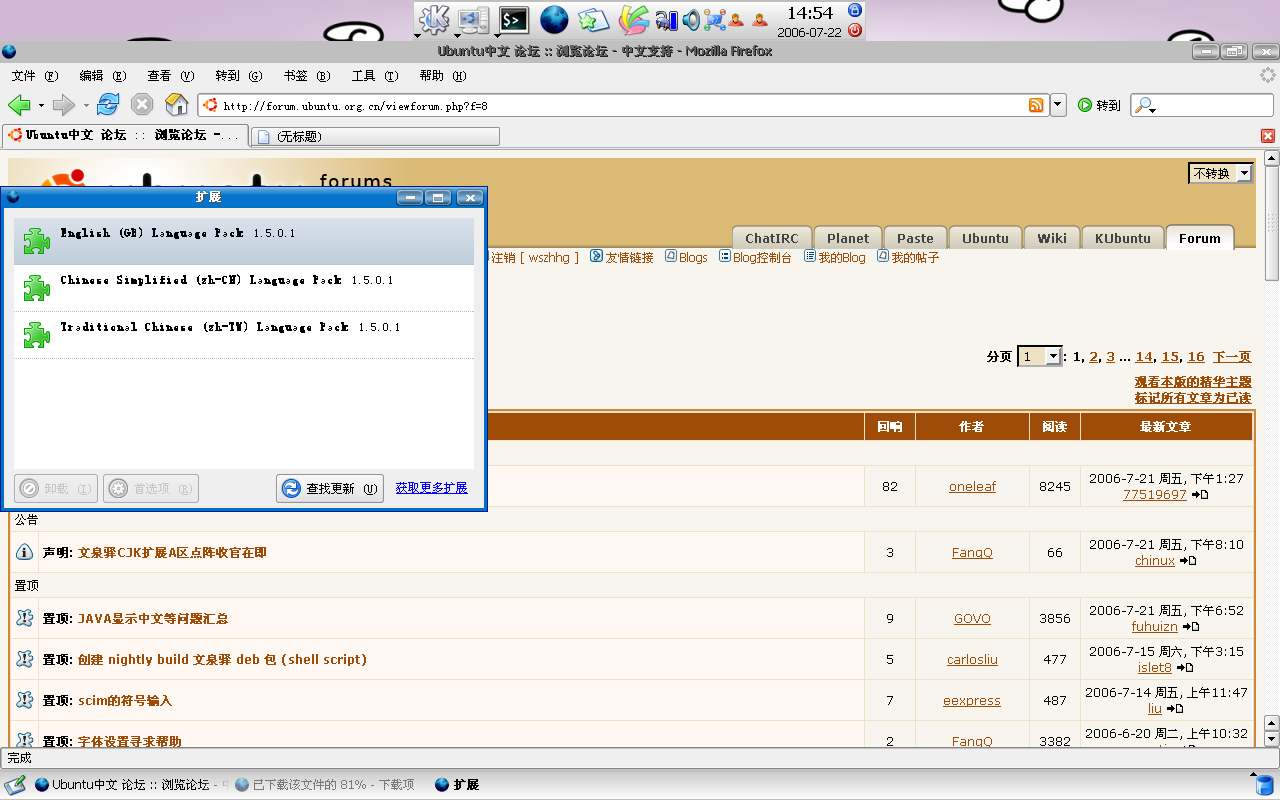Click the announcement info icon beside 声明

pyautogui.click(x=25, y=552)
